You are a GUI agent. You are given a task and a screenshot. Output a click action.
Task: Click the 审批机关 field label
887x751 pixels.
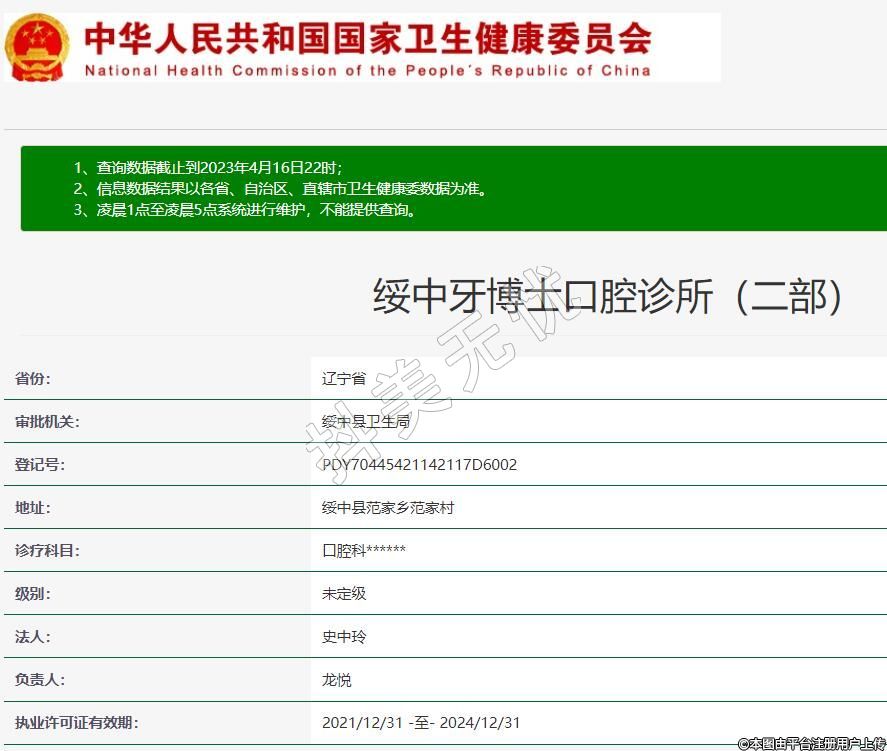(x=46, y=422)
